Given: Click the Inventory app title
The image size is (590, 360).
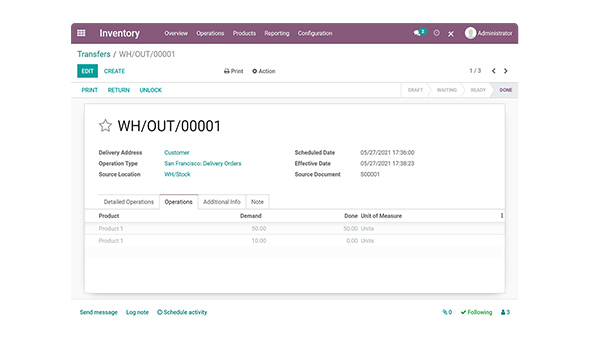Looking at the screenshot, I should pos(119,33).
